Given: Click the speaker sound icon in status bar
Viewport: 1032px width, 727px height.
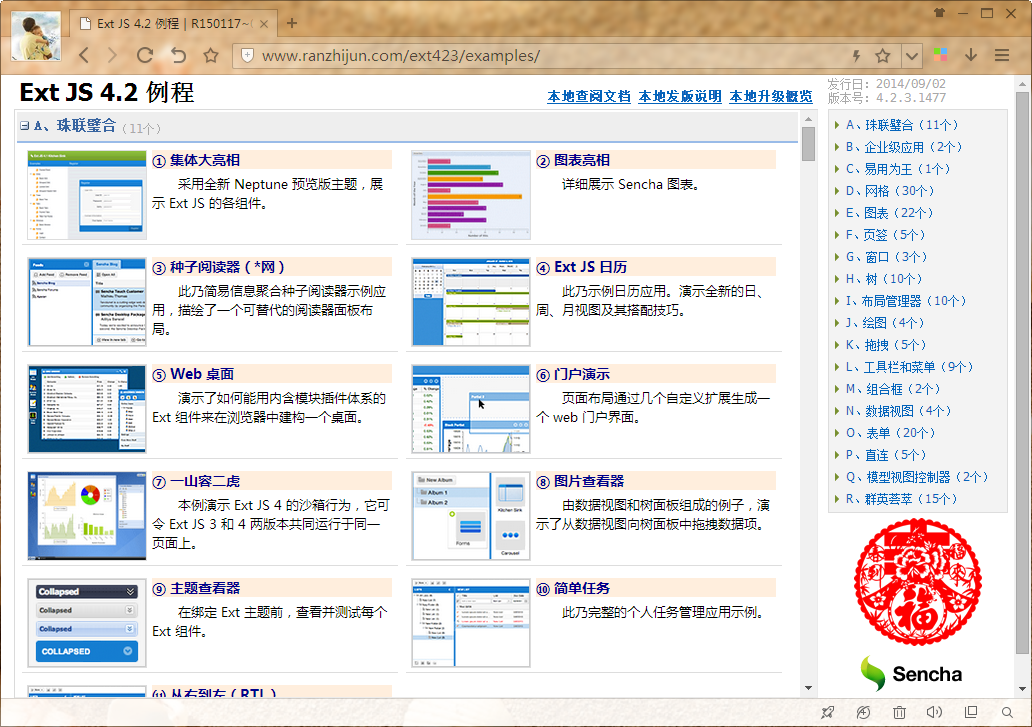Looking at the screenshot, I should point(935,712).
